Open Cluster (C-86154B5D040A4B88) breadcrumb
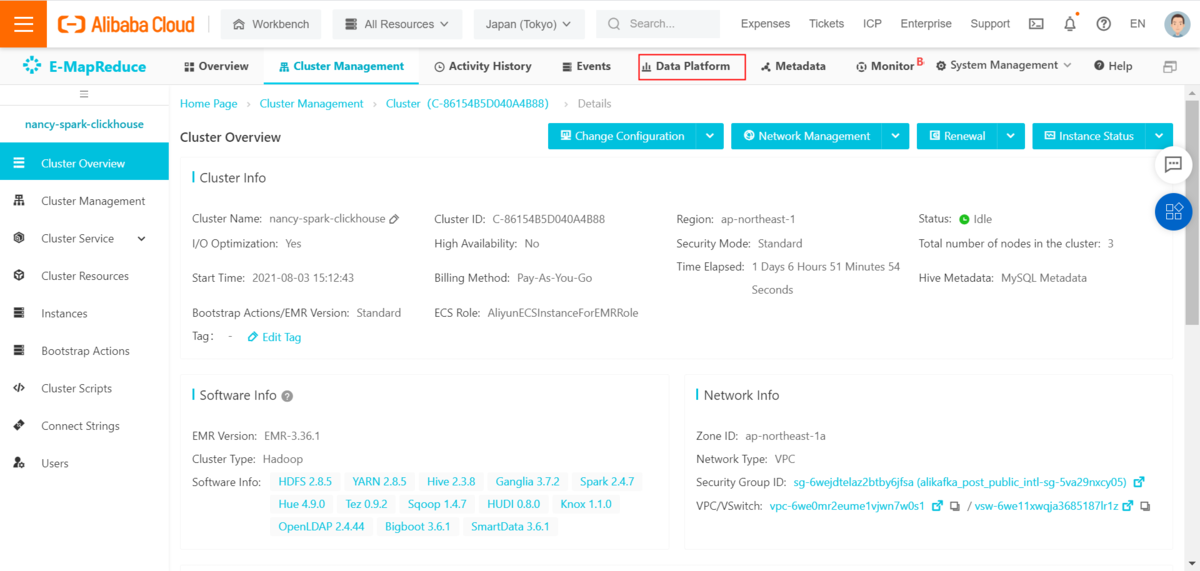Image resolution: width=1200 pixels, height=571 pixels. [x=467, y=104]
